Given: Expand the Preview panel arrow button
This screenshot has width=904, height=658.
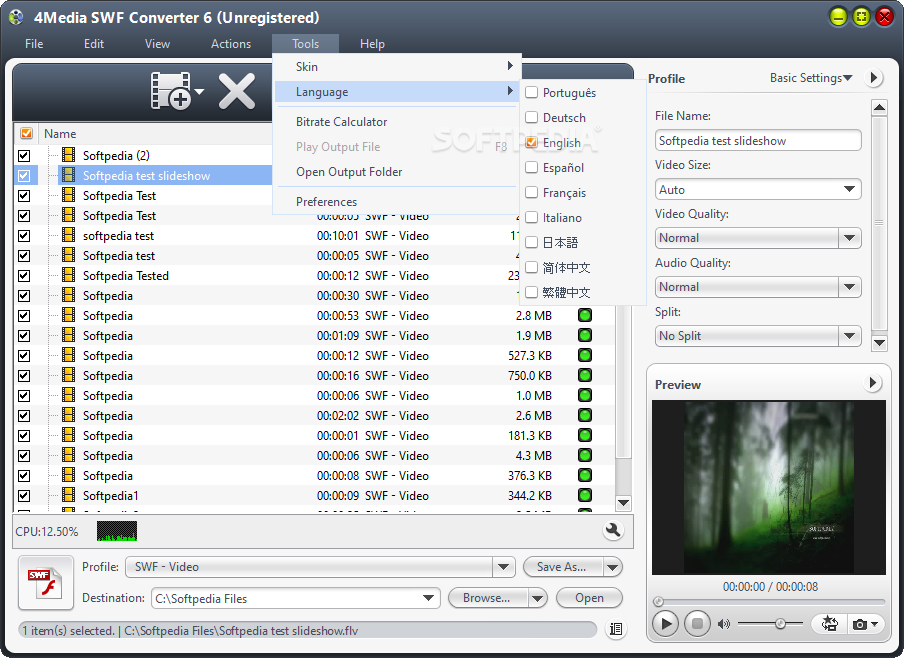Looking at the screenshot, I should click(x=873, y=382).
